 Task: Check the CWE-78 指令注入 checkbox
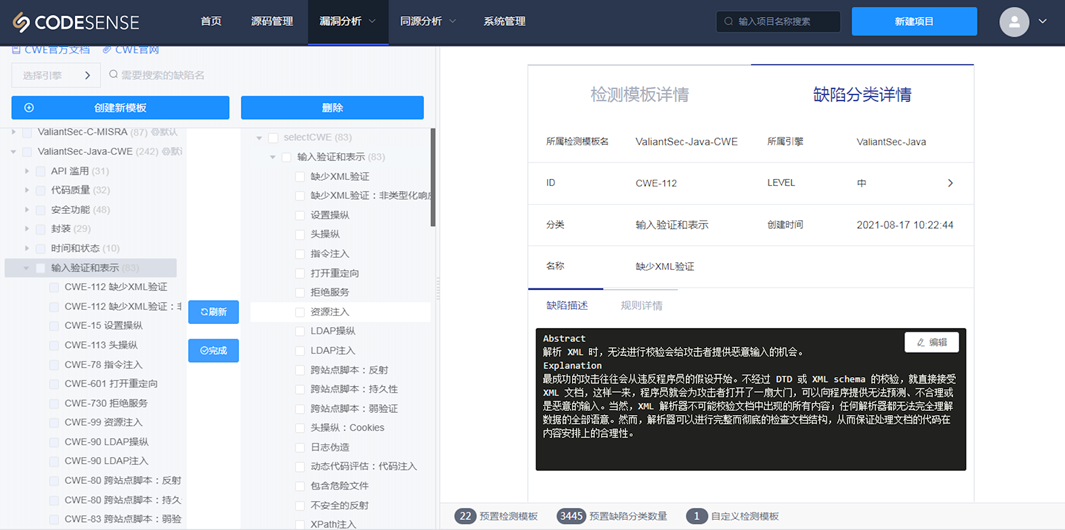(x=54, y=364)
